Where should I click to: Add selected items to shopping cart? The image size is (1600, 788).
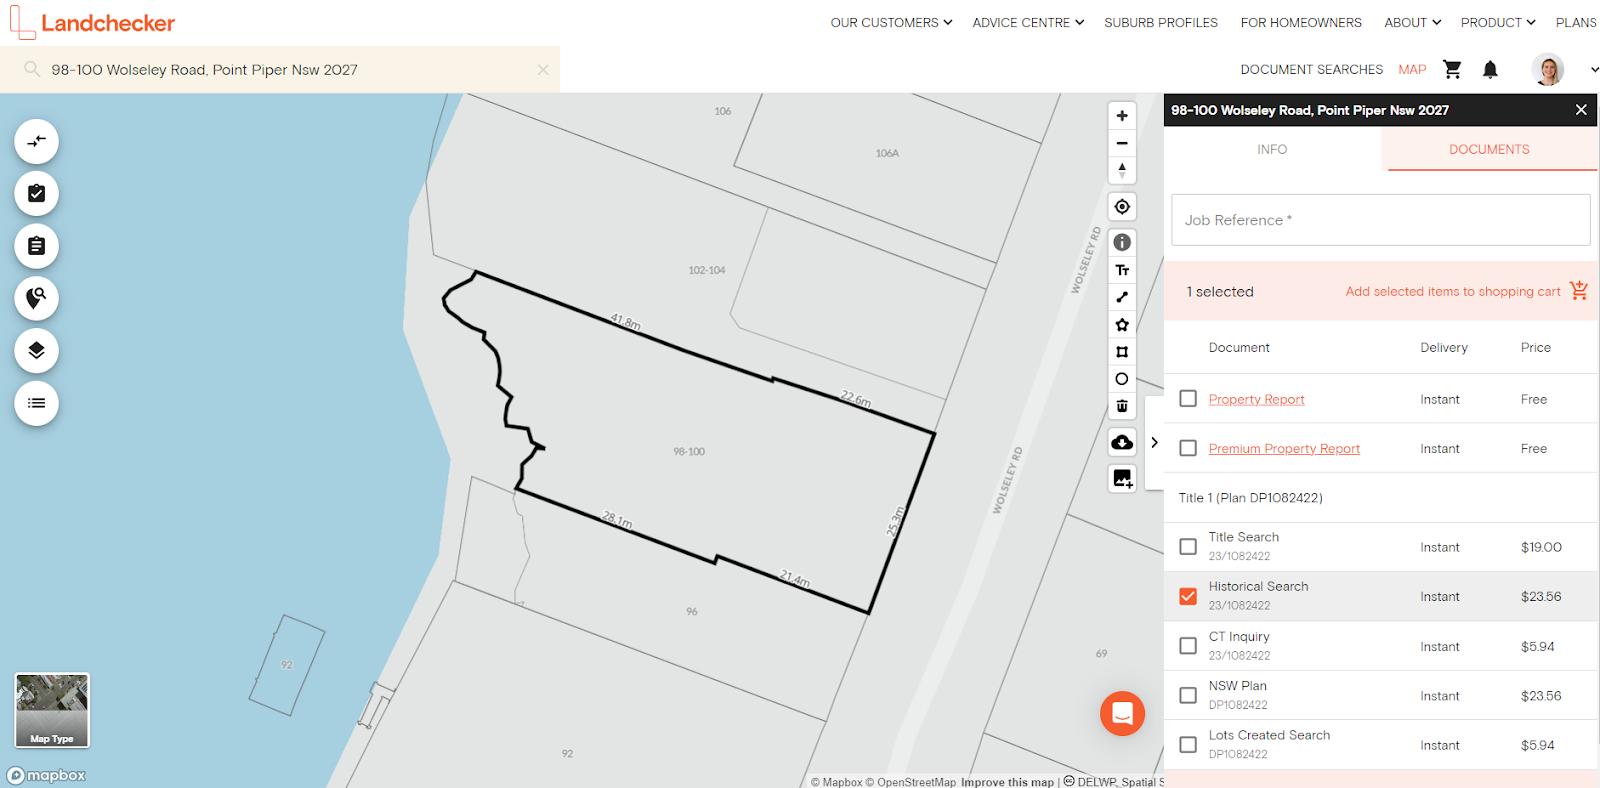[x=1466, y=291]
